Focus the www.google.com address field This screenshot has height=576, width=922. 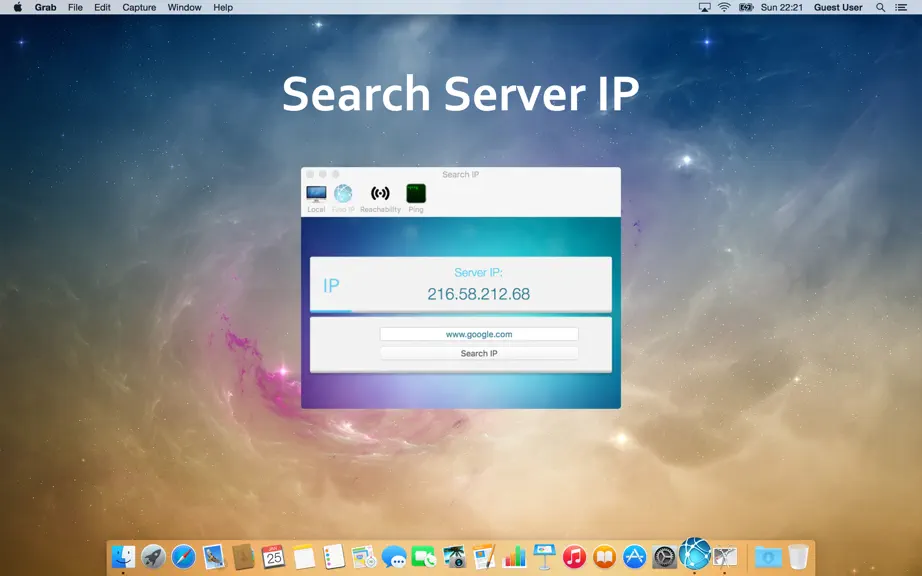tap(479, 334)
